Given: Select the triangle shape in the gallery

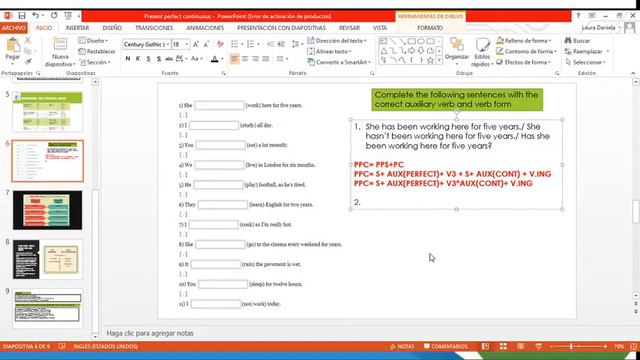Looking at the screenshot, I should click(384, 51).
